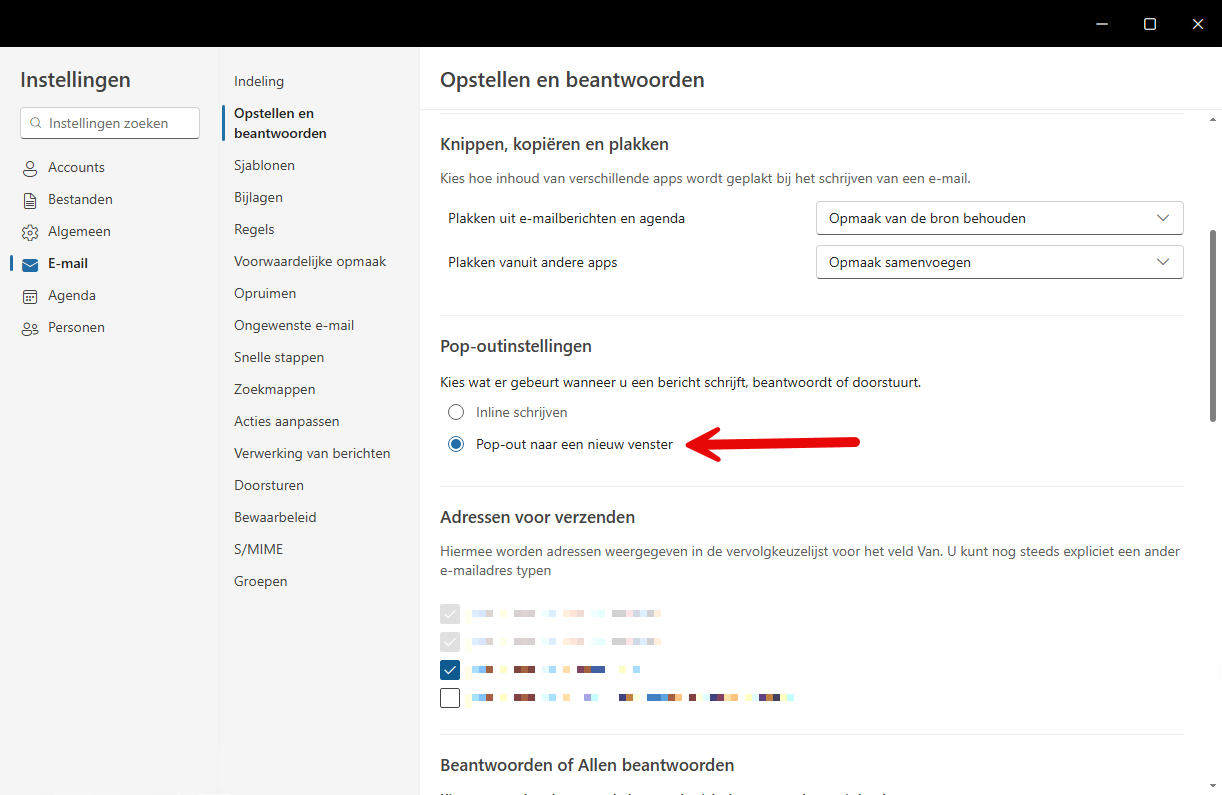Open the Opmaak van de bron behouden dropdown

click(999, 218)
